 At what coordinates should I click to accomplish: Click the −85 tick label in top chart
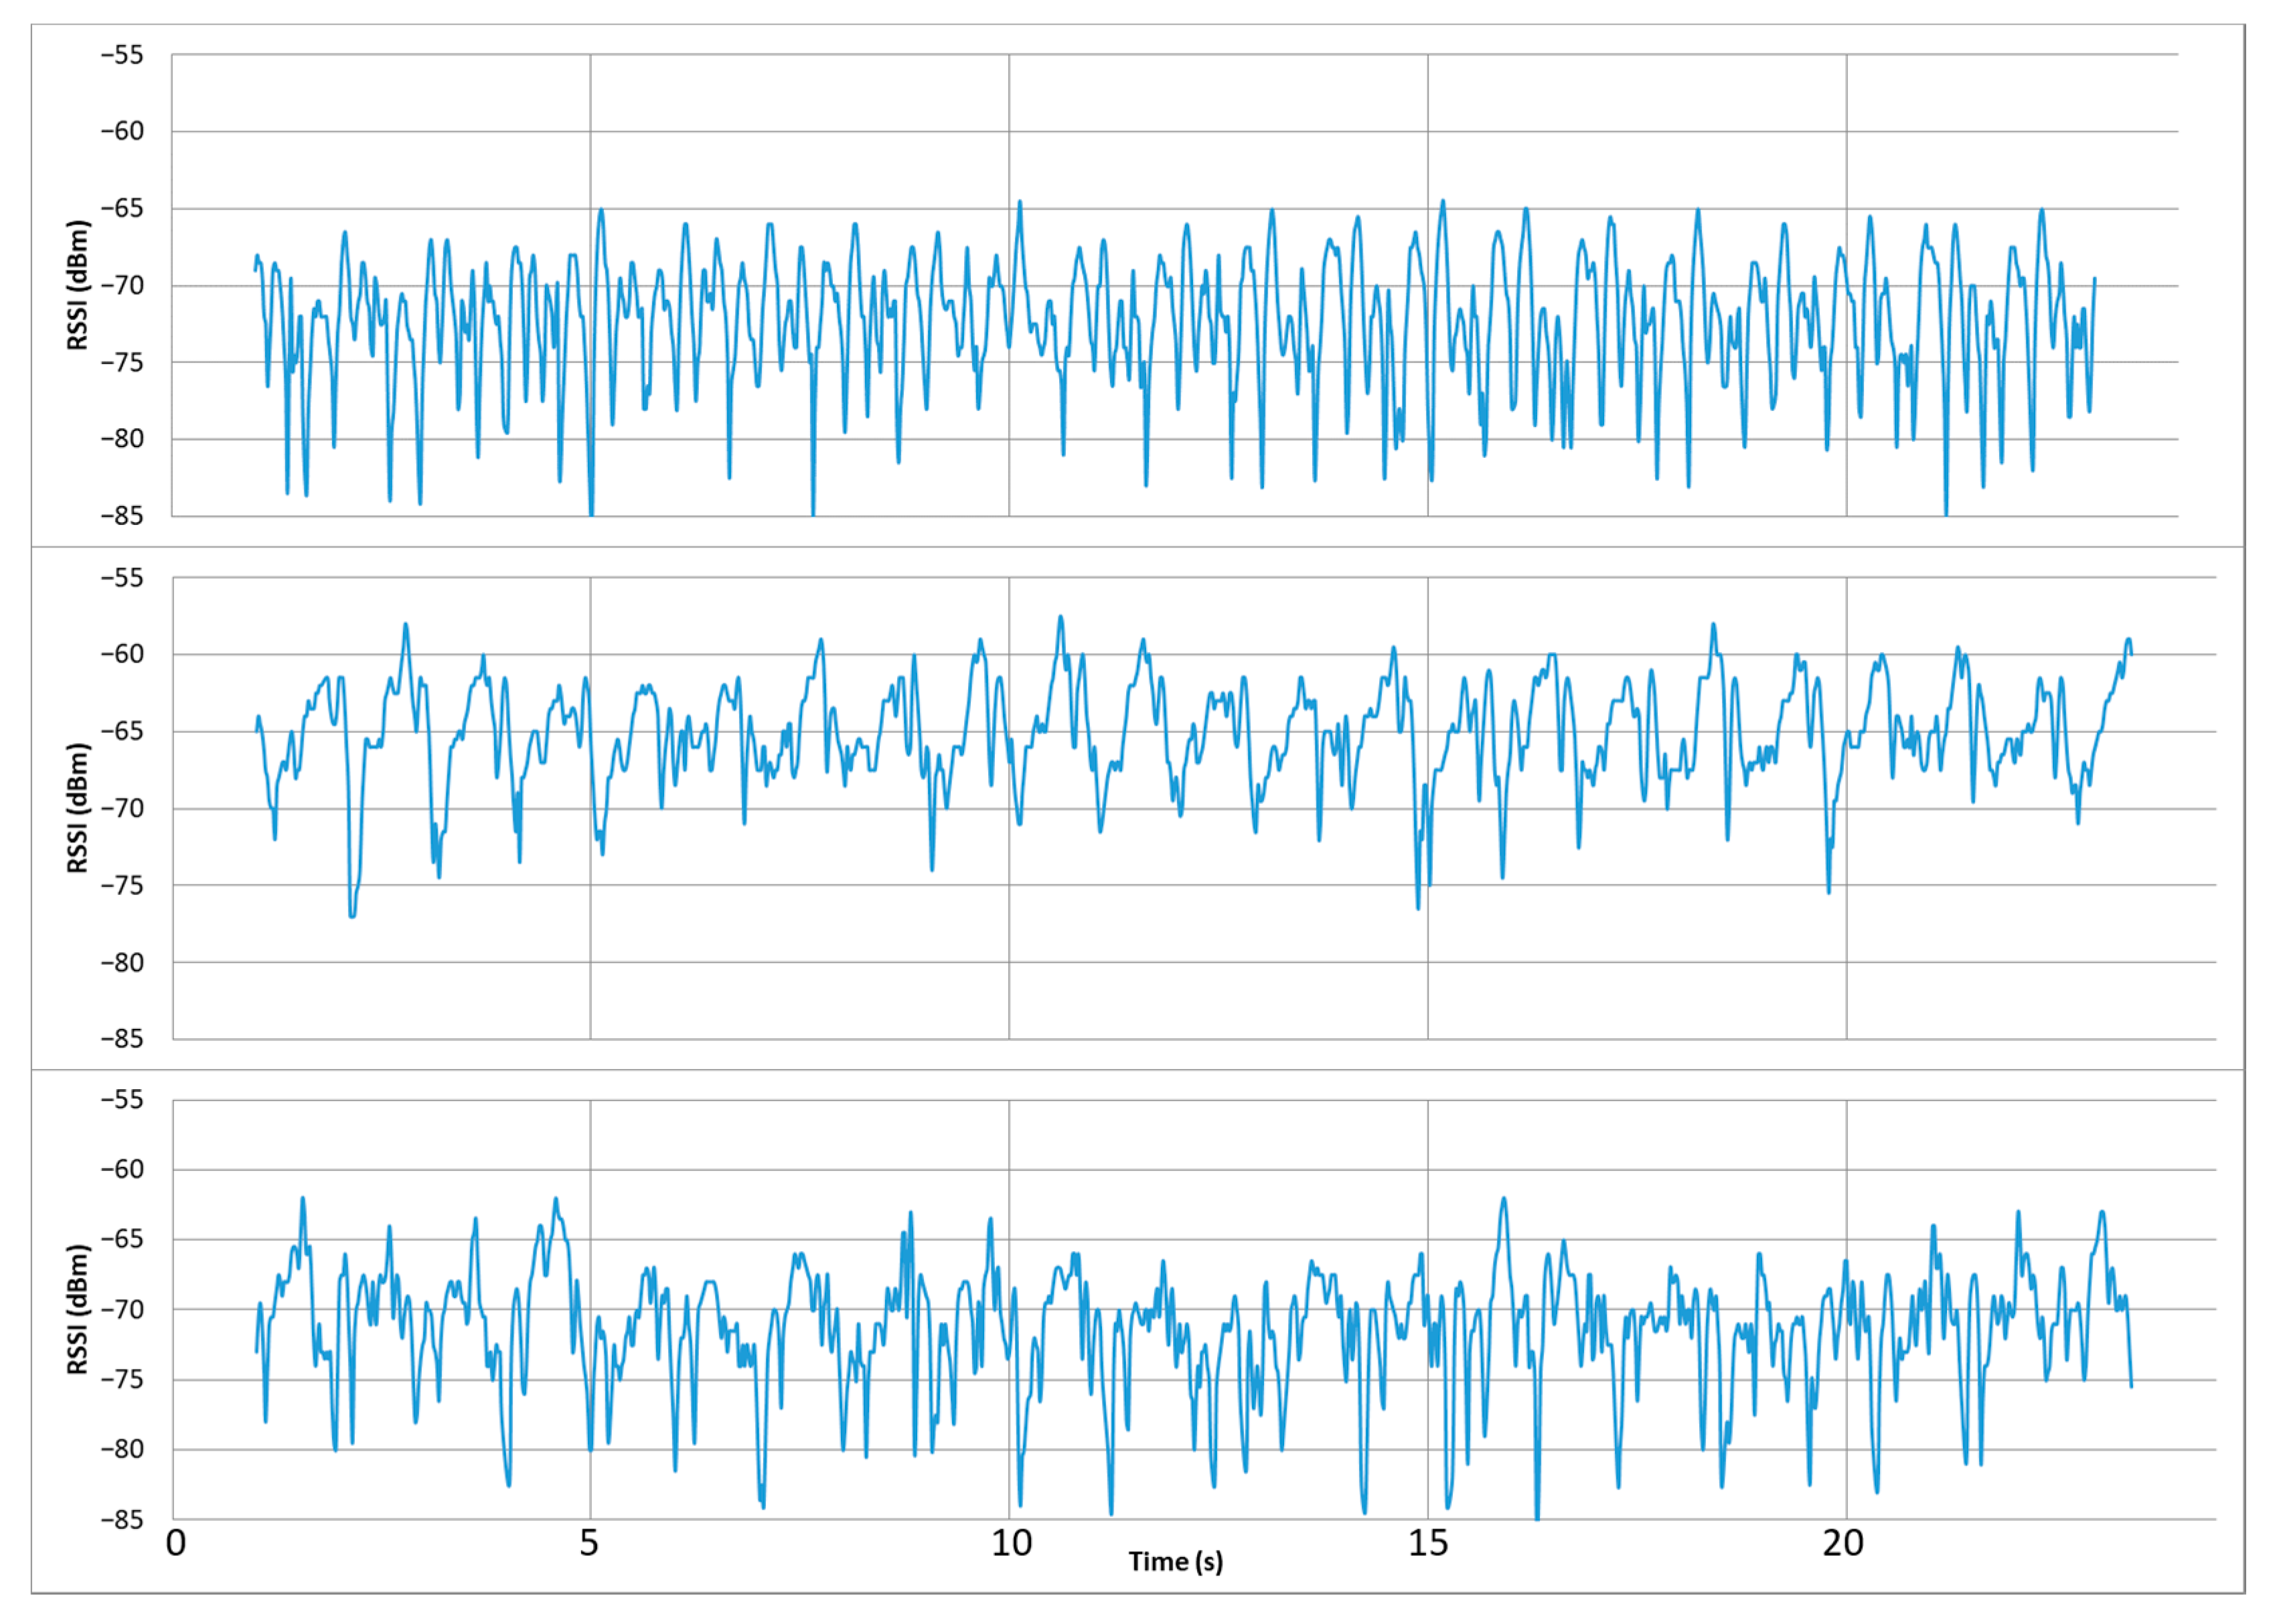pos(122,516)
